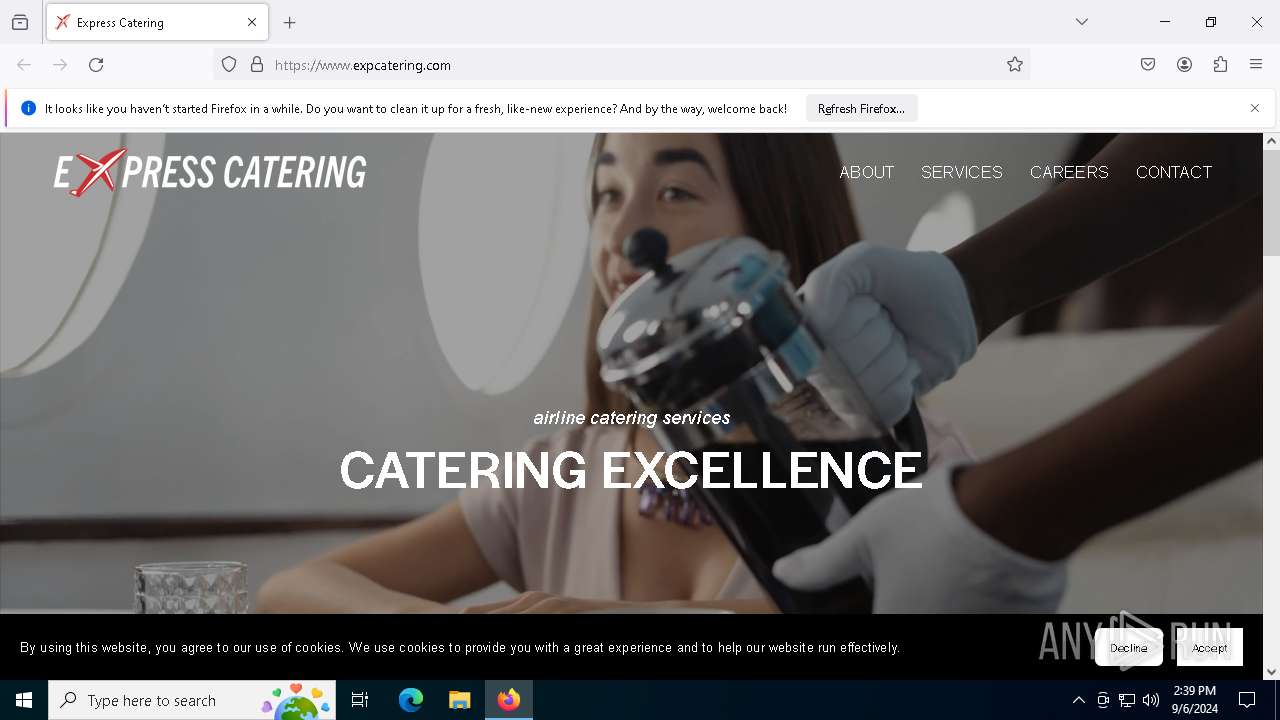1280x720 pixels.
Task: Click the page scrollbar down arrow
Action: [1272, 672]
